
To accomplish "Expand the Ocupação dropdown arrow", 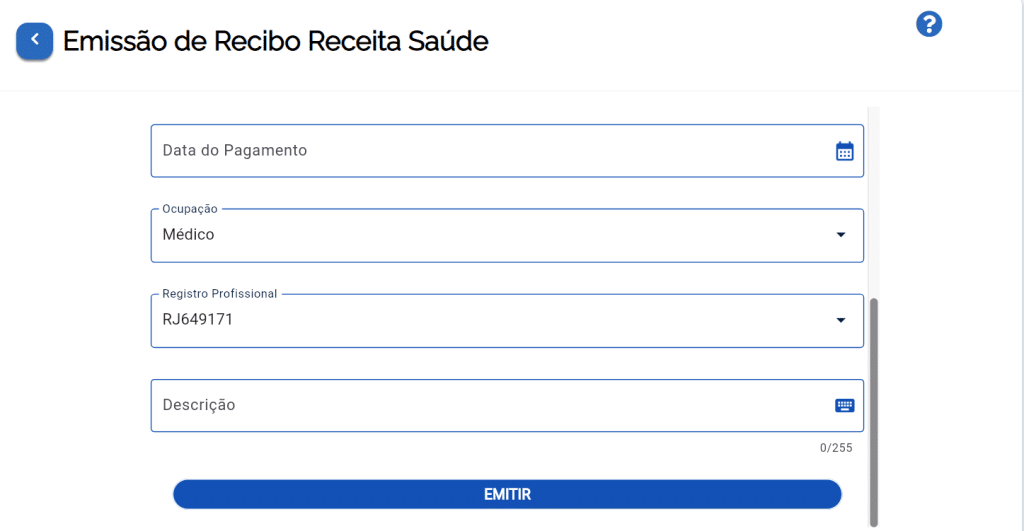I will 841,235.
